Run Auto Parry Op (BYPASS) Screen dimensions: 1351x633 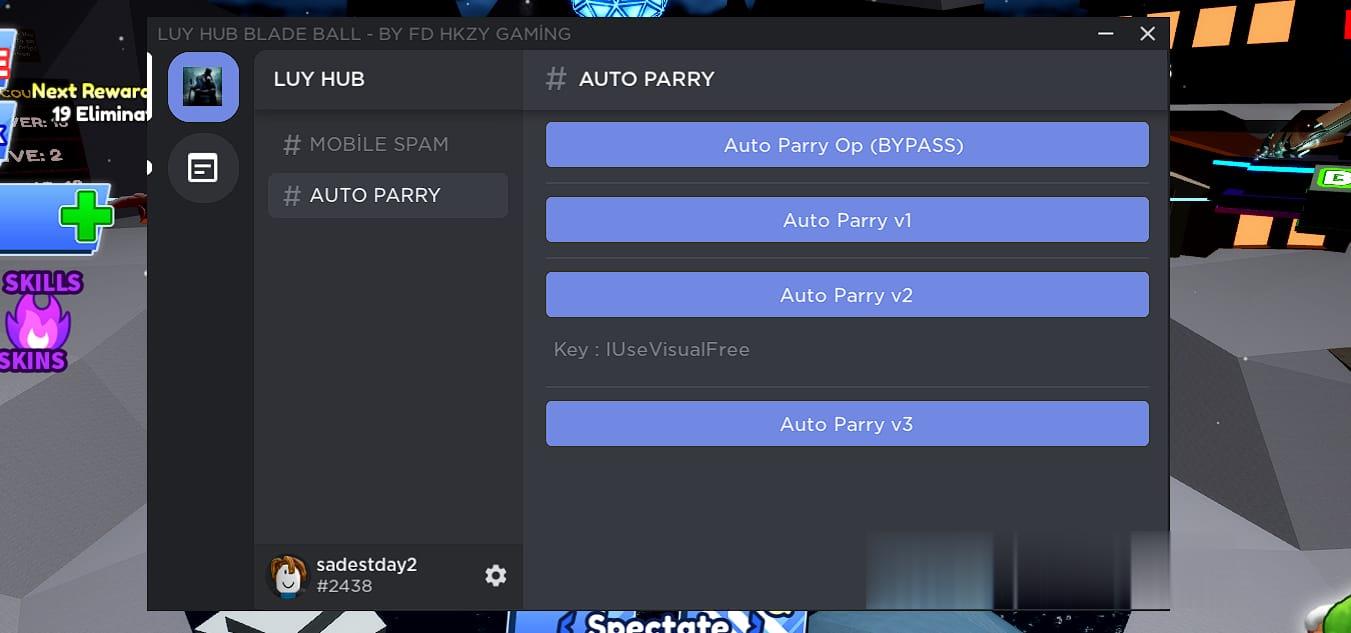[846, 145]
